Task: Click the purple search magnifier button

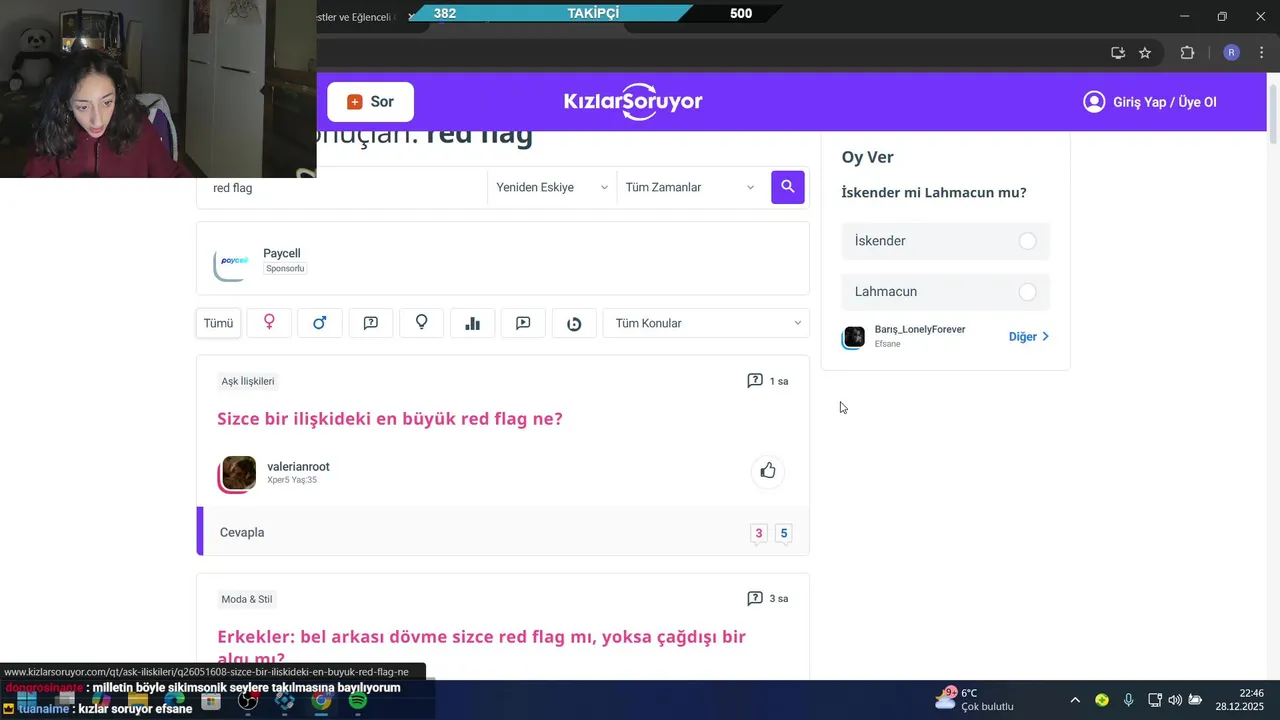Action: [788, 187]
